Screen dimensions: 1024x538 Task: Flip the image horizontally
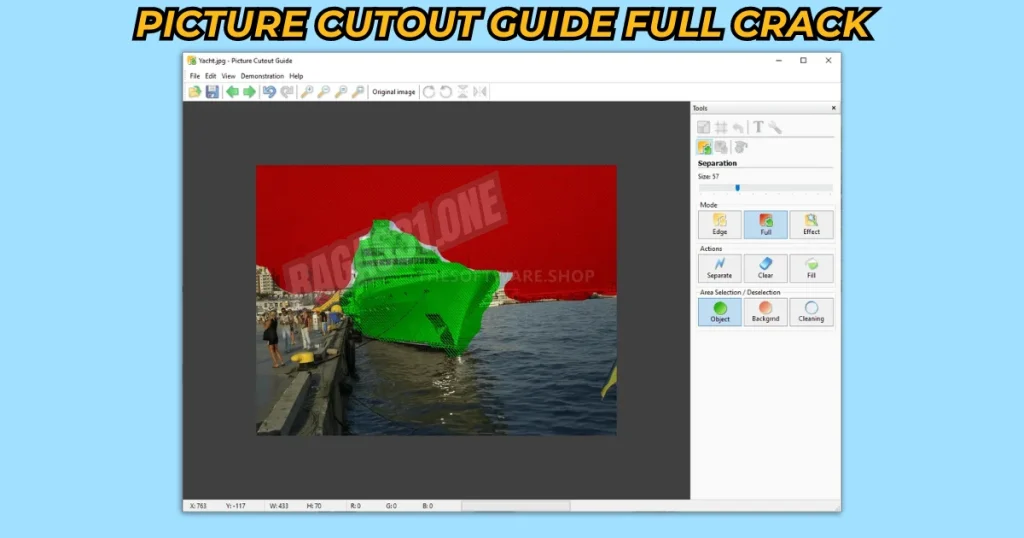pos(480,92)
